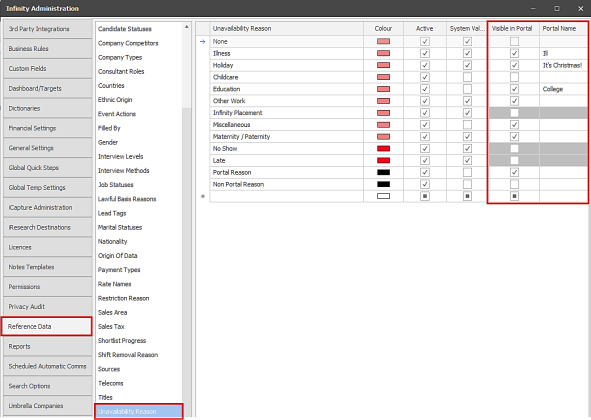Select Consultant Roles list item

coord(121,72)
